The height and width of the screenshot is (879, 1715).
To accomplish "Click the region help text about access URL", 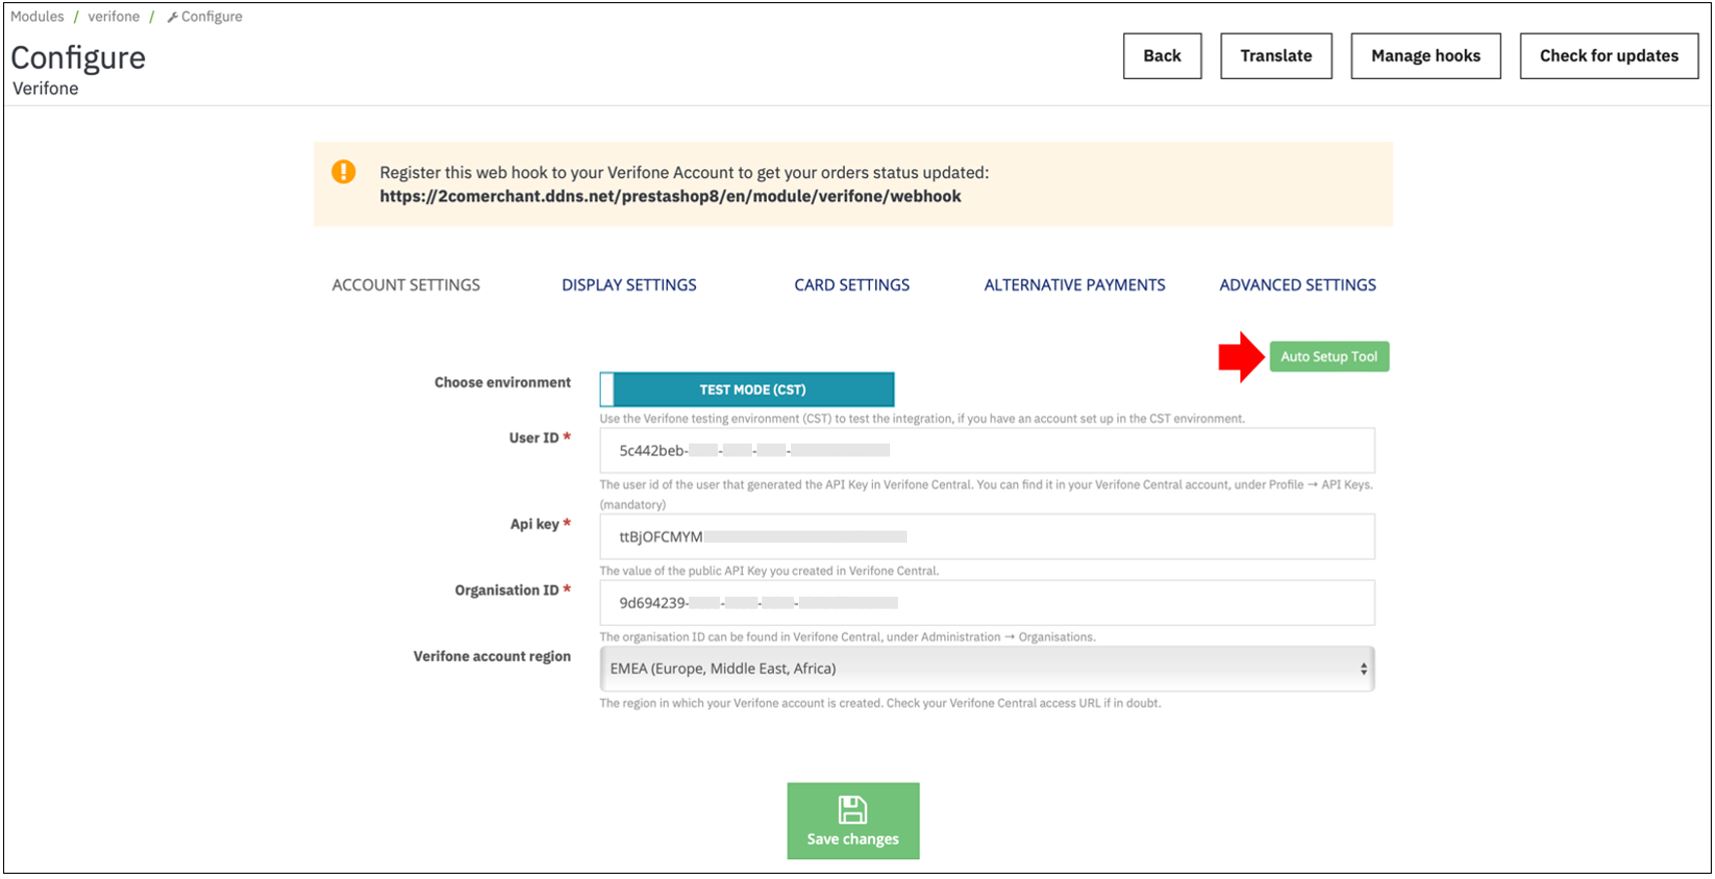I will pos(880,704).
